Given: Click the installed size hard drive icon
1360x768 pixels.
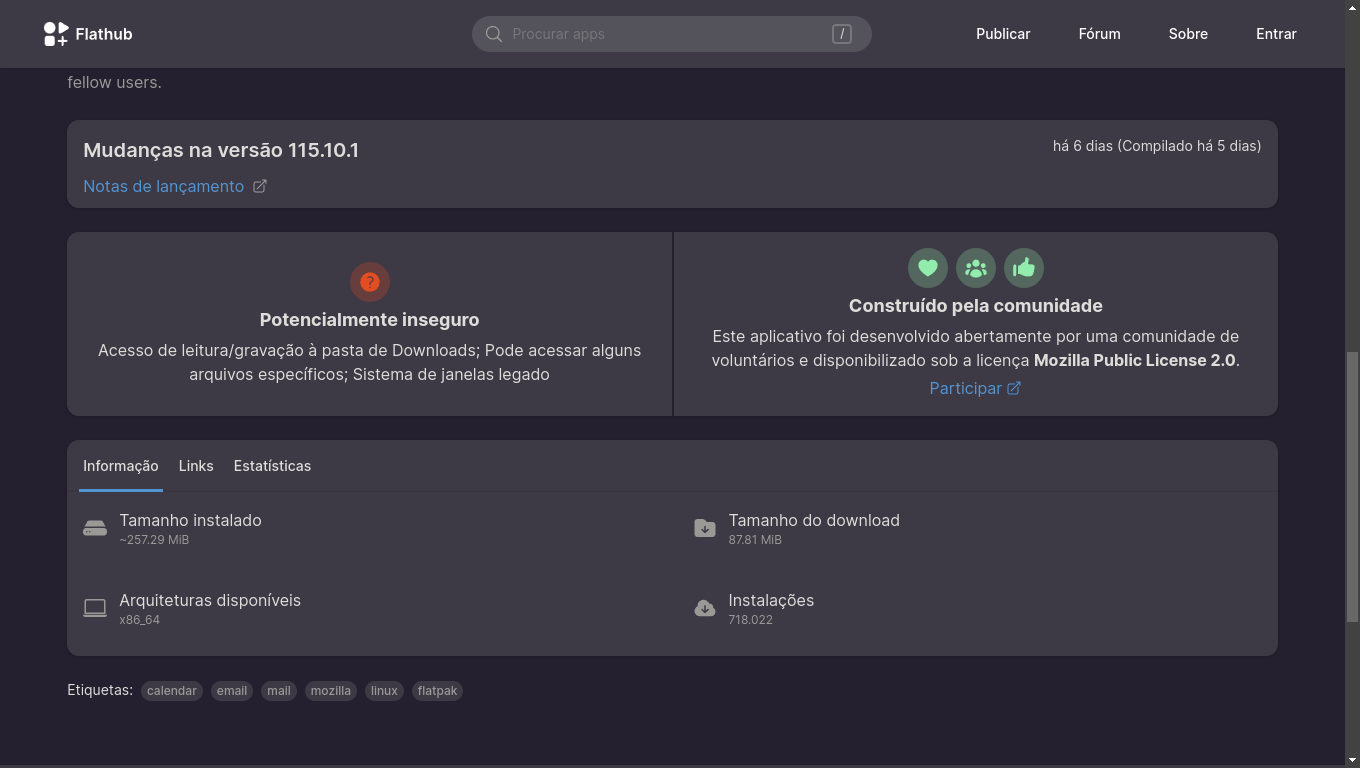Looking at the screenshot, I should coord(94,527).
